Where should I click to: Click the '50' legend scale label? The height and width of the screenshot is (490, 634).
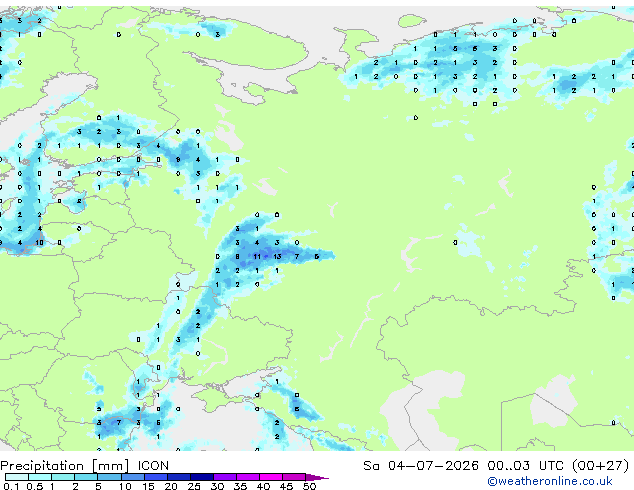click(309, 486)
